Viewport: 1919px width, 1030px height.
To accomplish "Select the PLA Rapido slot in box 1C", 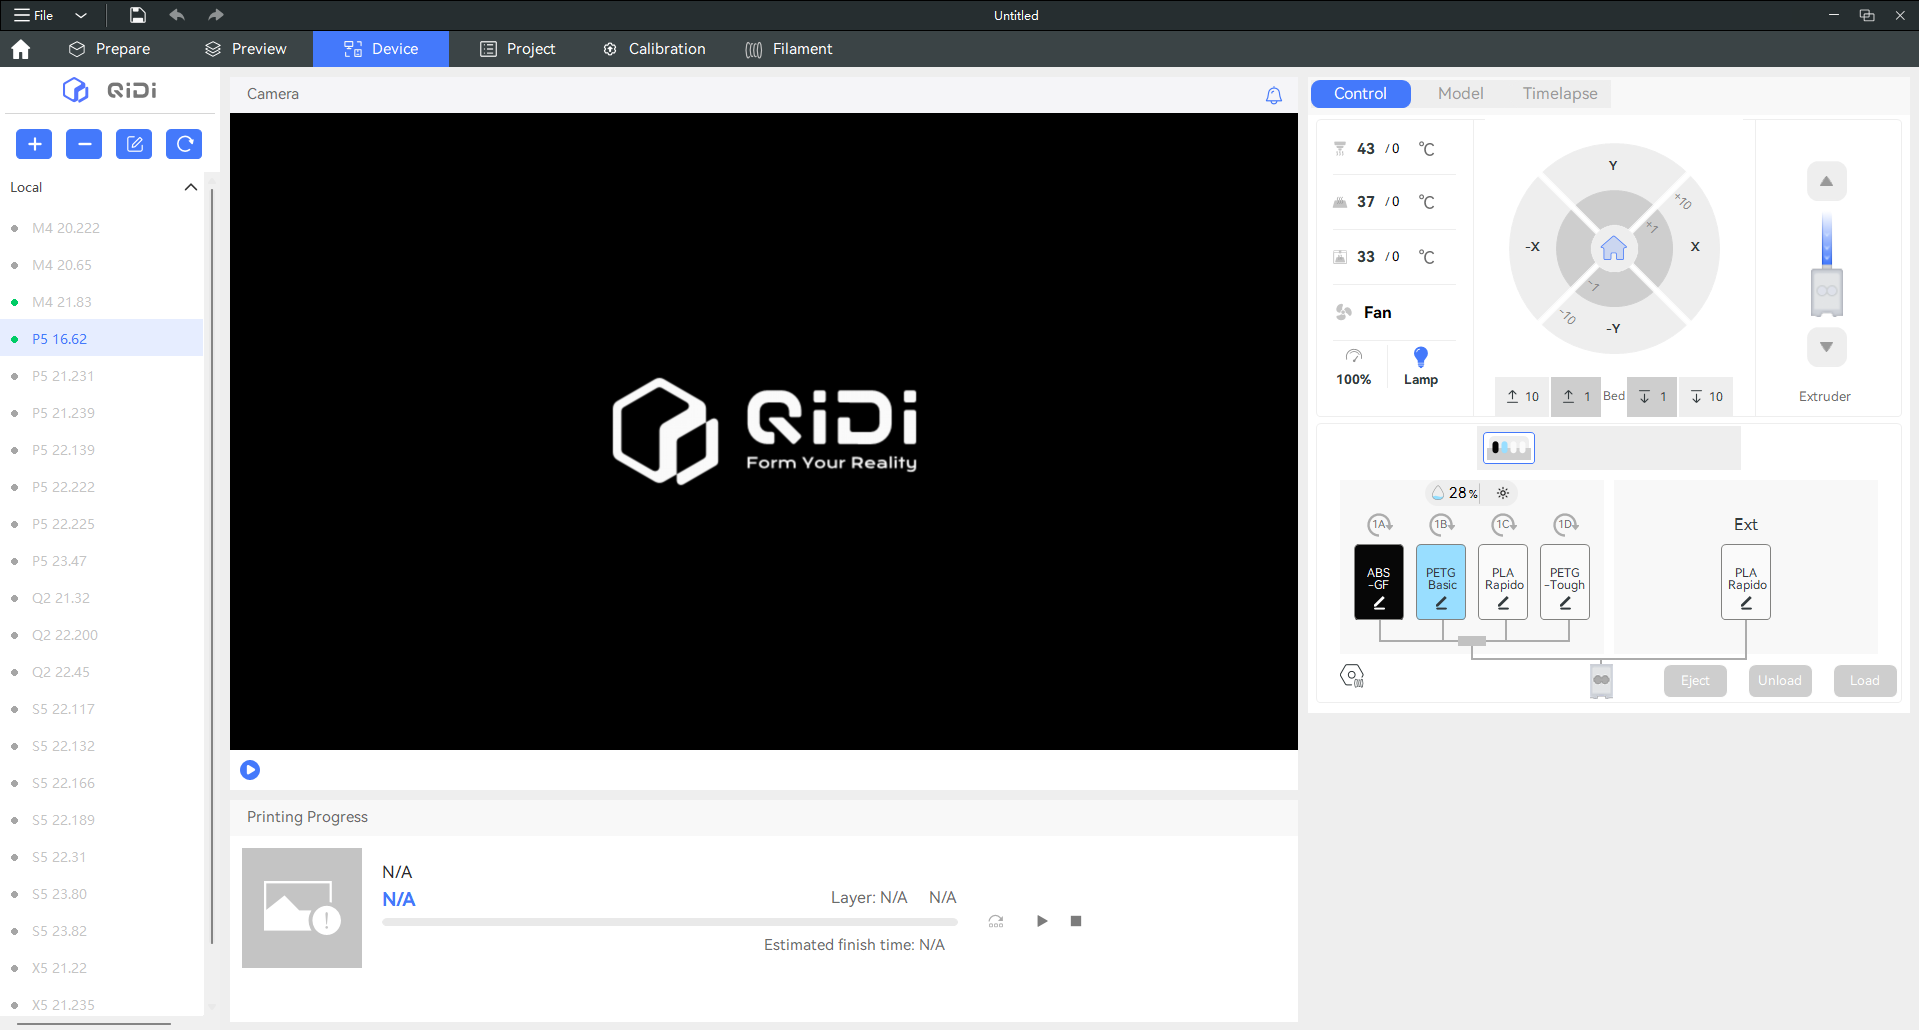I will click(x=1503, y=582).
